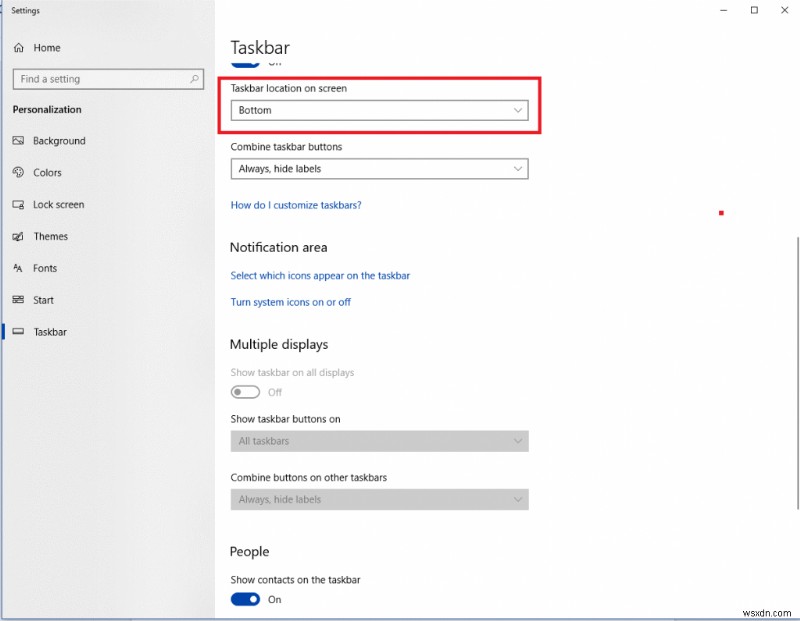The image size is (800, 621).
Task: Open Background settings via its image icon
Action: (x=18, y=141)
